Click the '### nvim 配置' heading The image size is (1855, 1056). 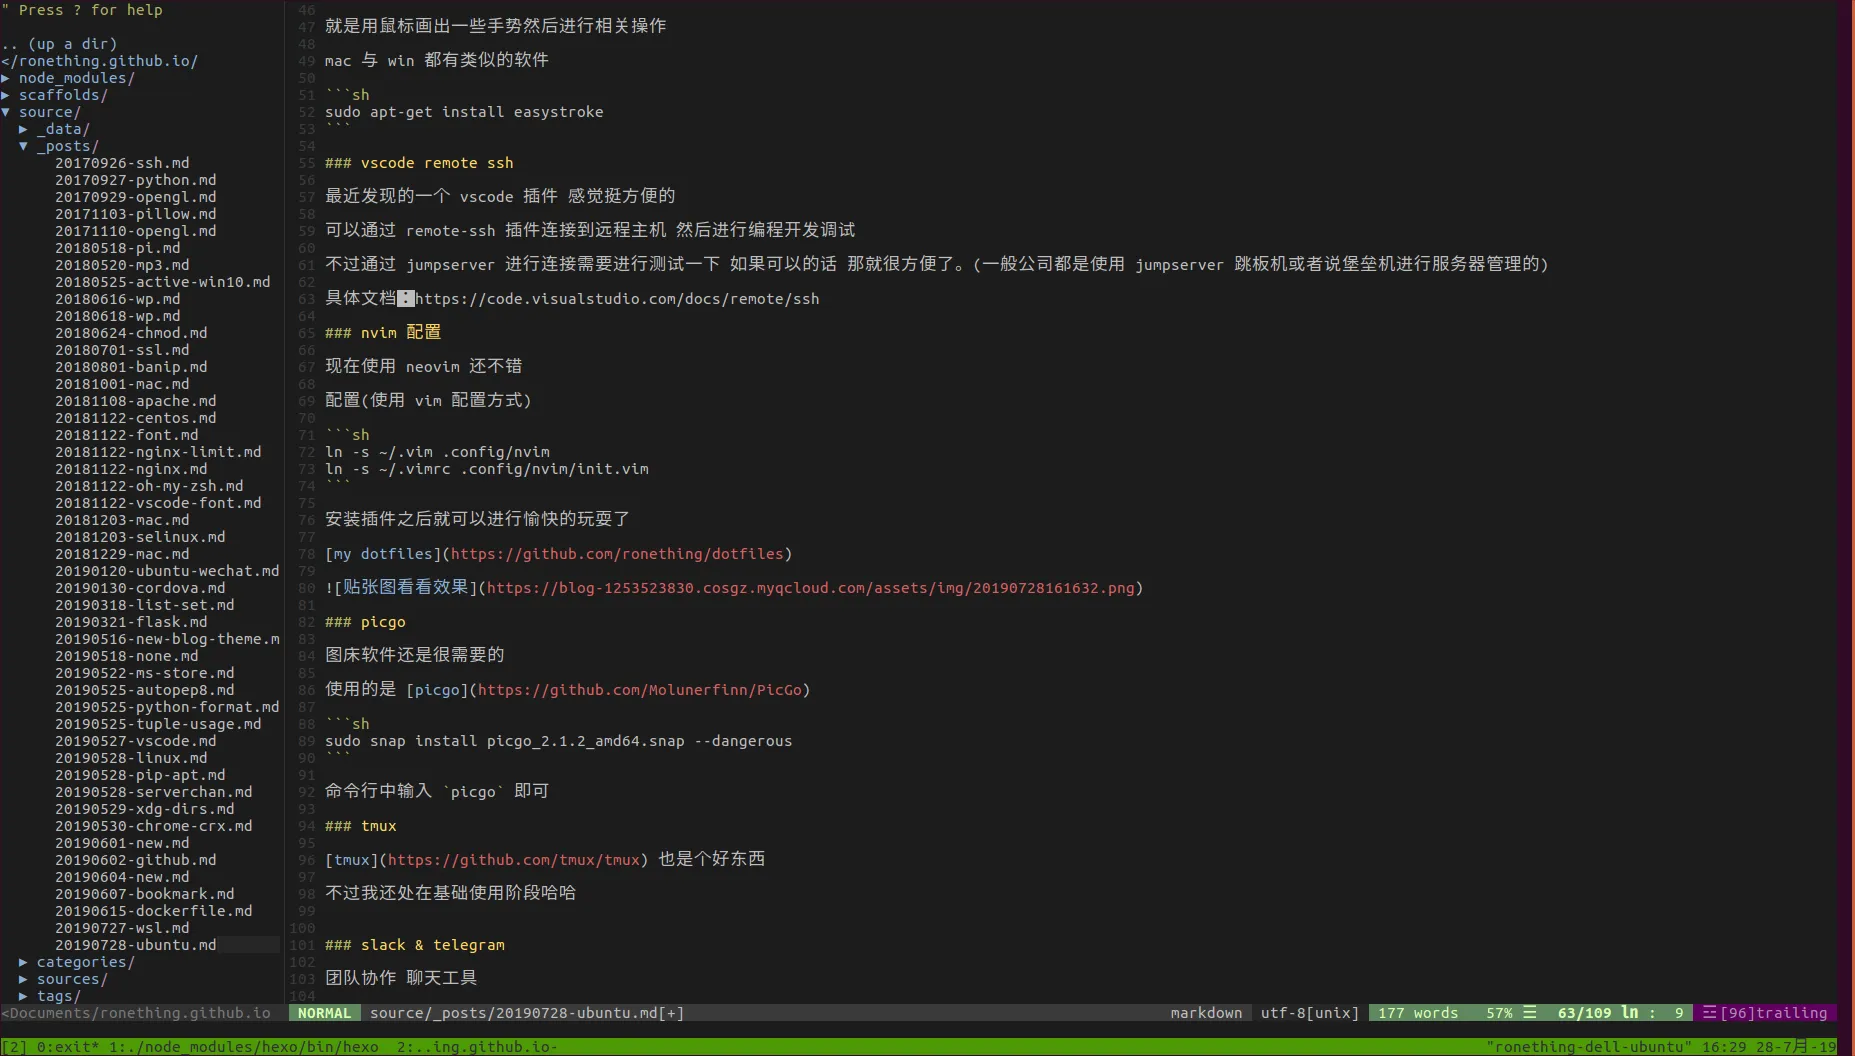coord(383,332)
